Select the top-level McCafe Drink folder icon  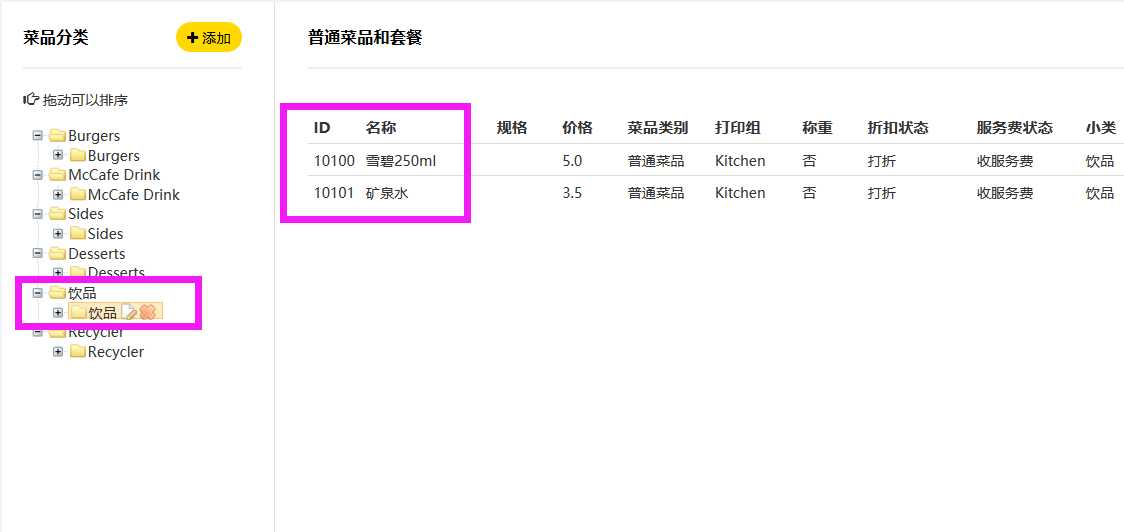(x=57, y=175)
